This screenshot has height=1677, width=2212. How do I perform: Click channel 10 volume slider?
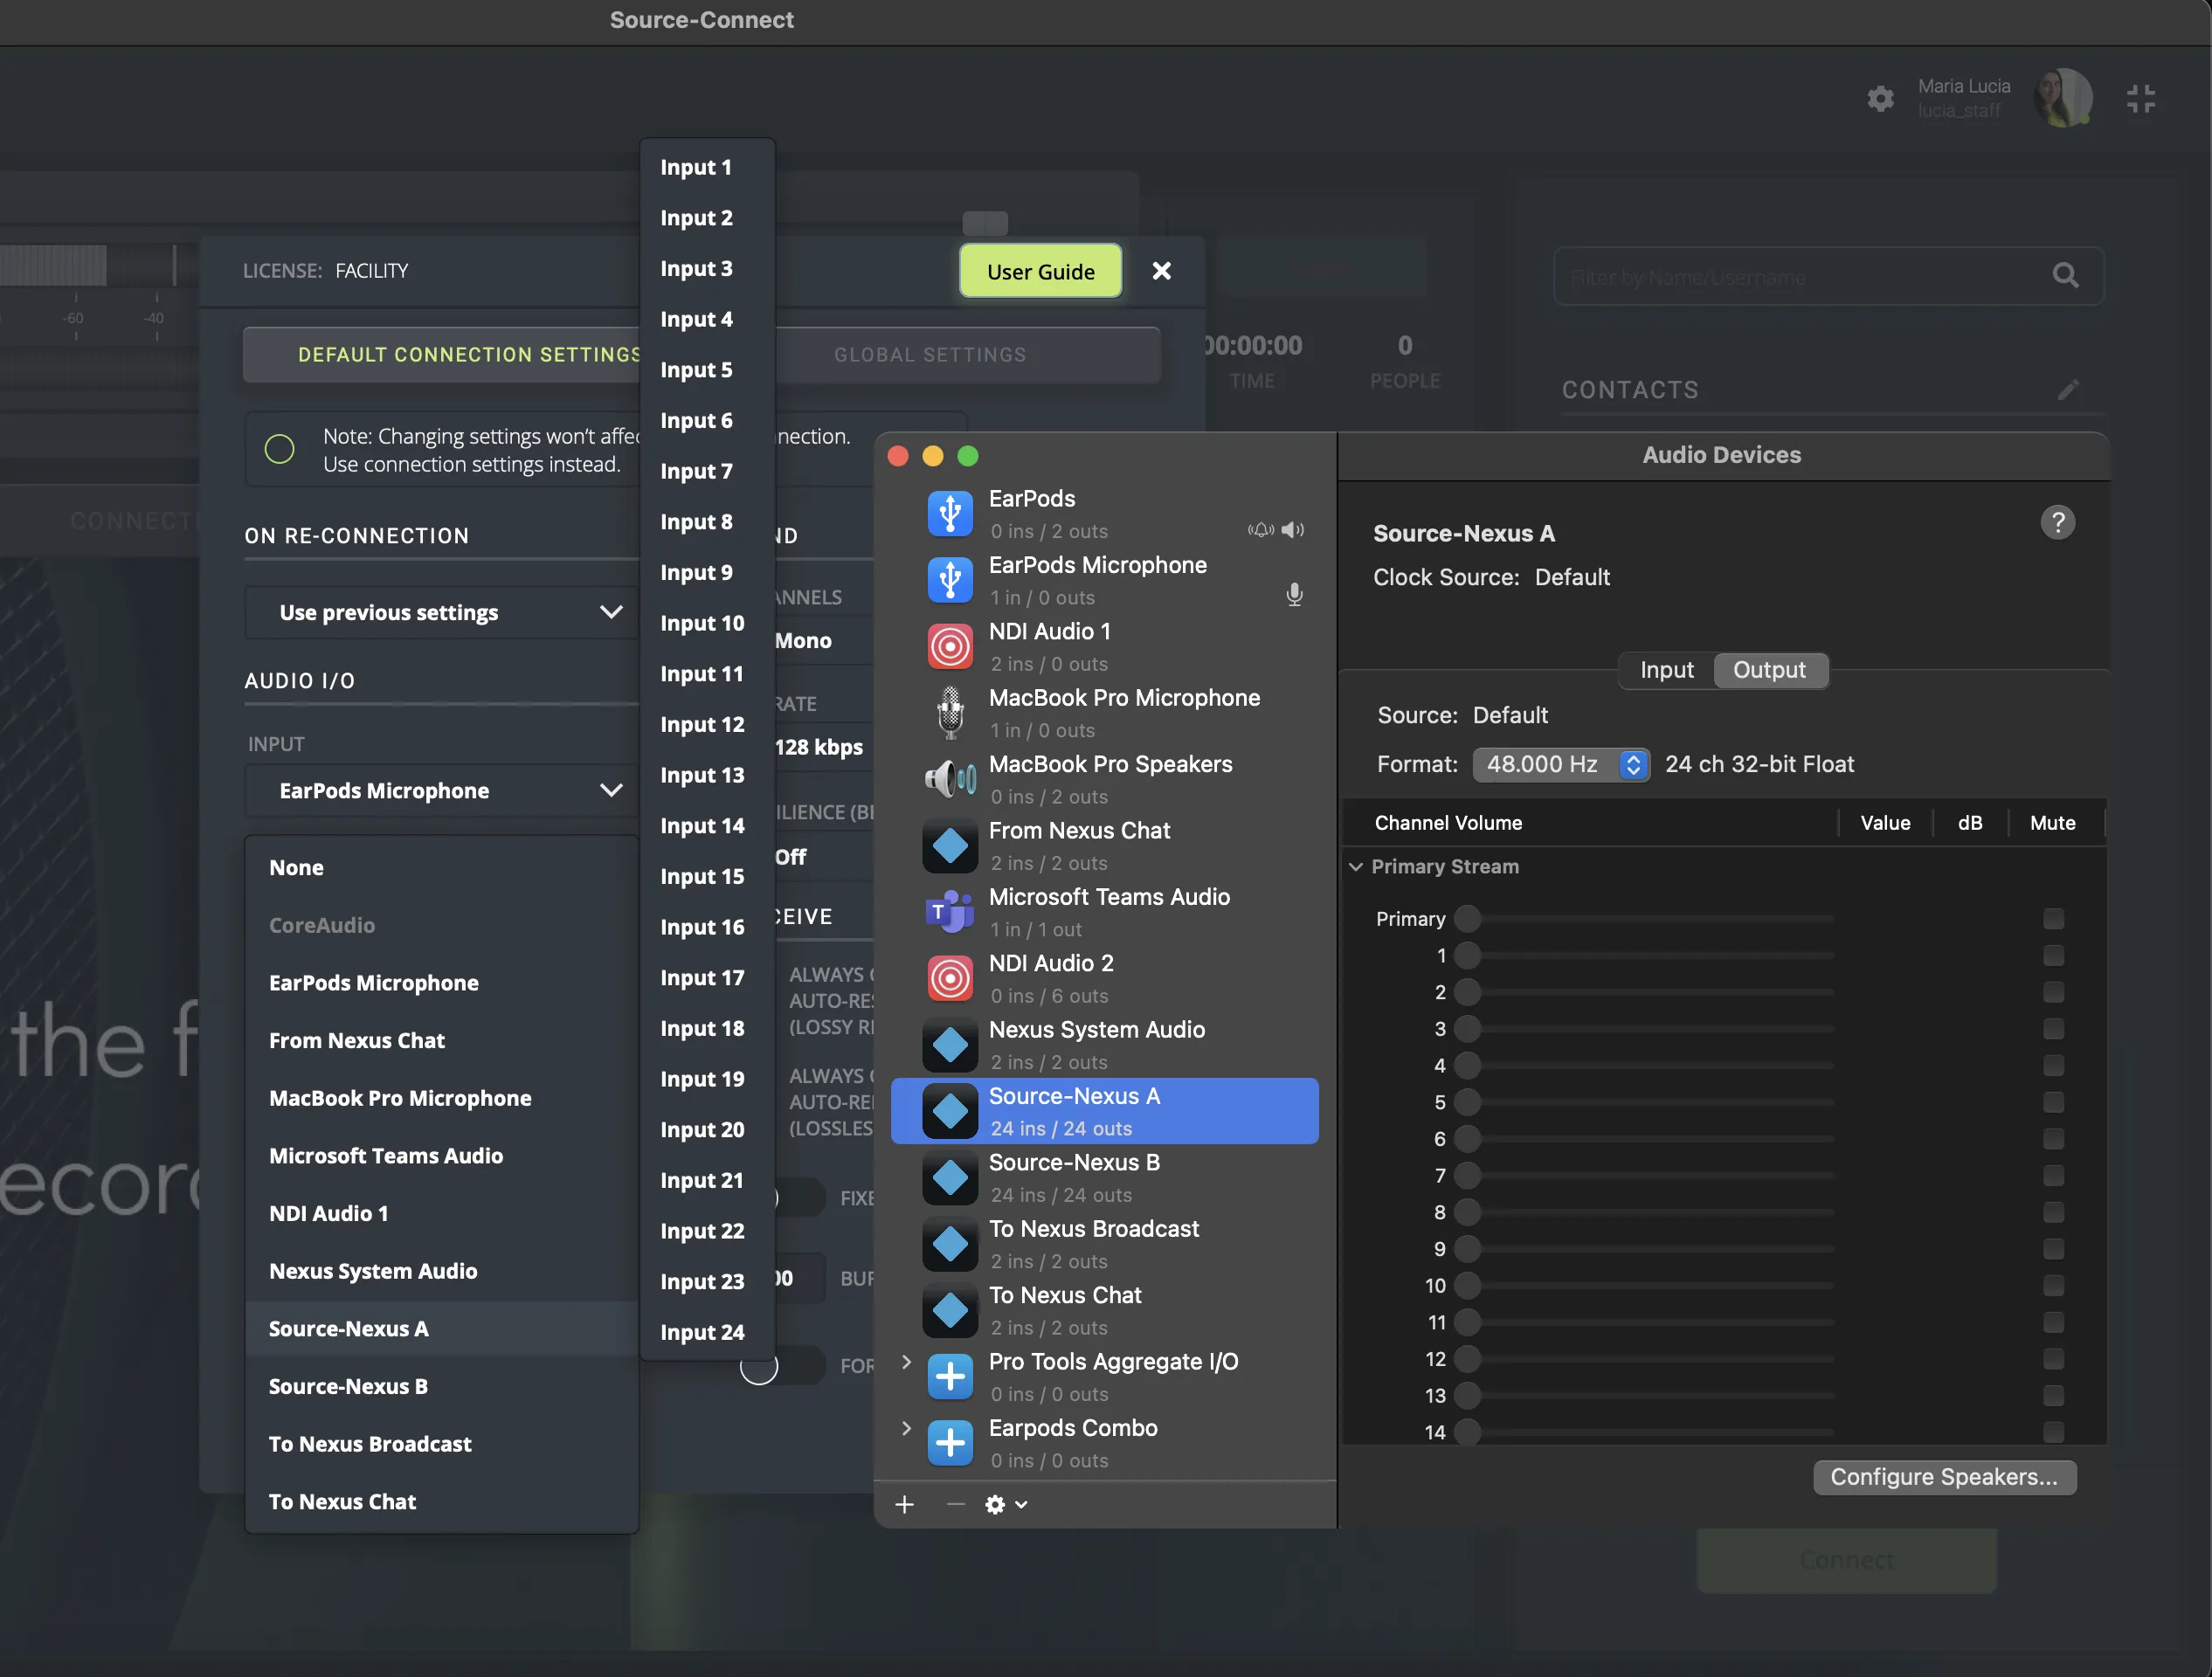coord(1646,1285)
